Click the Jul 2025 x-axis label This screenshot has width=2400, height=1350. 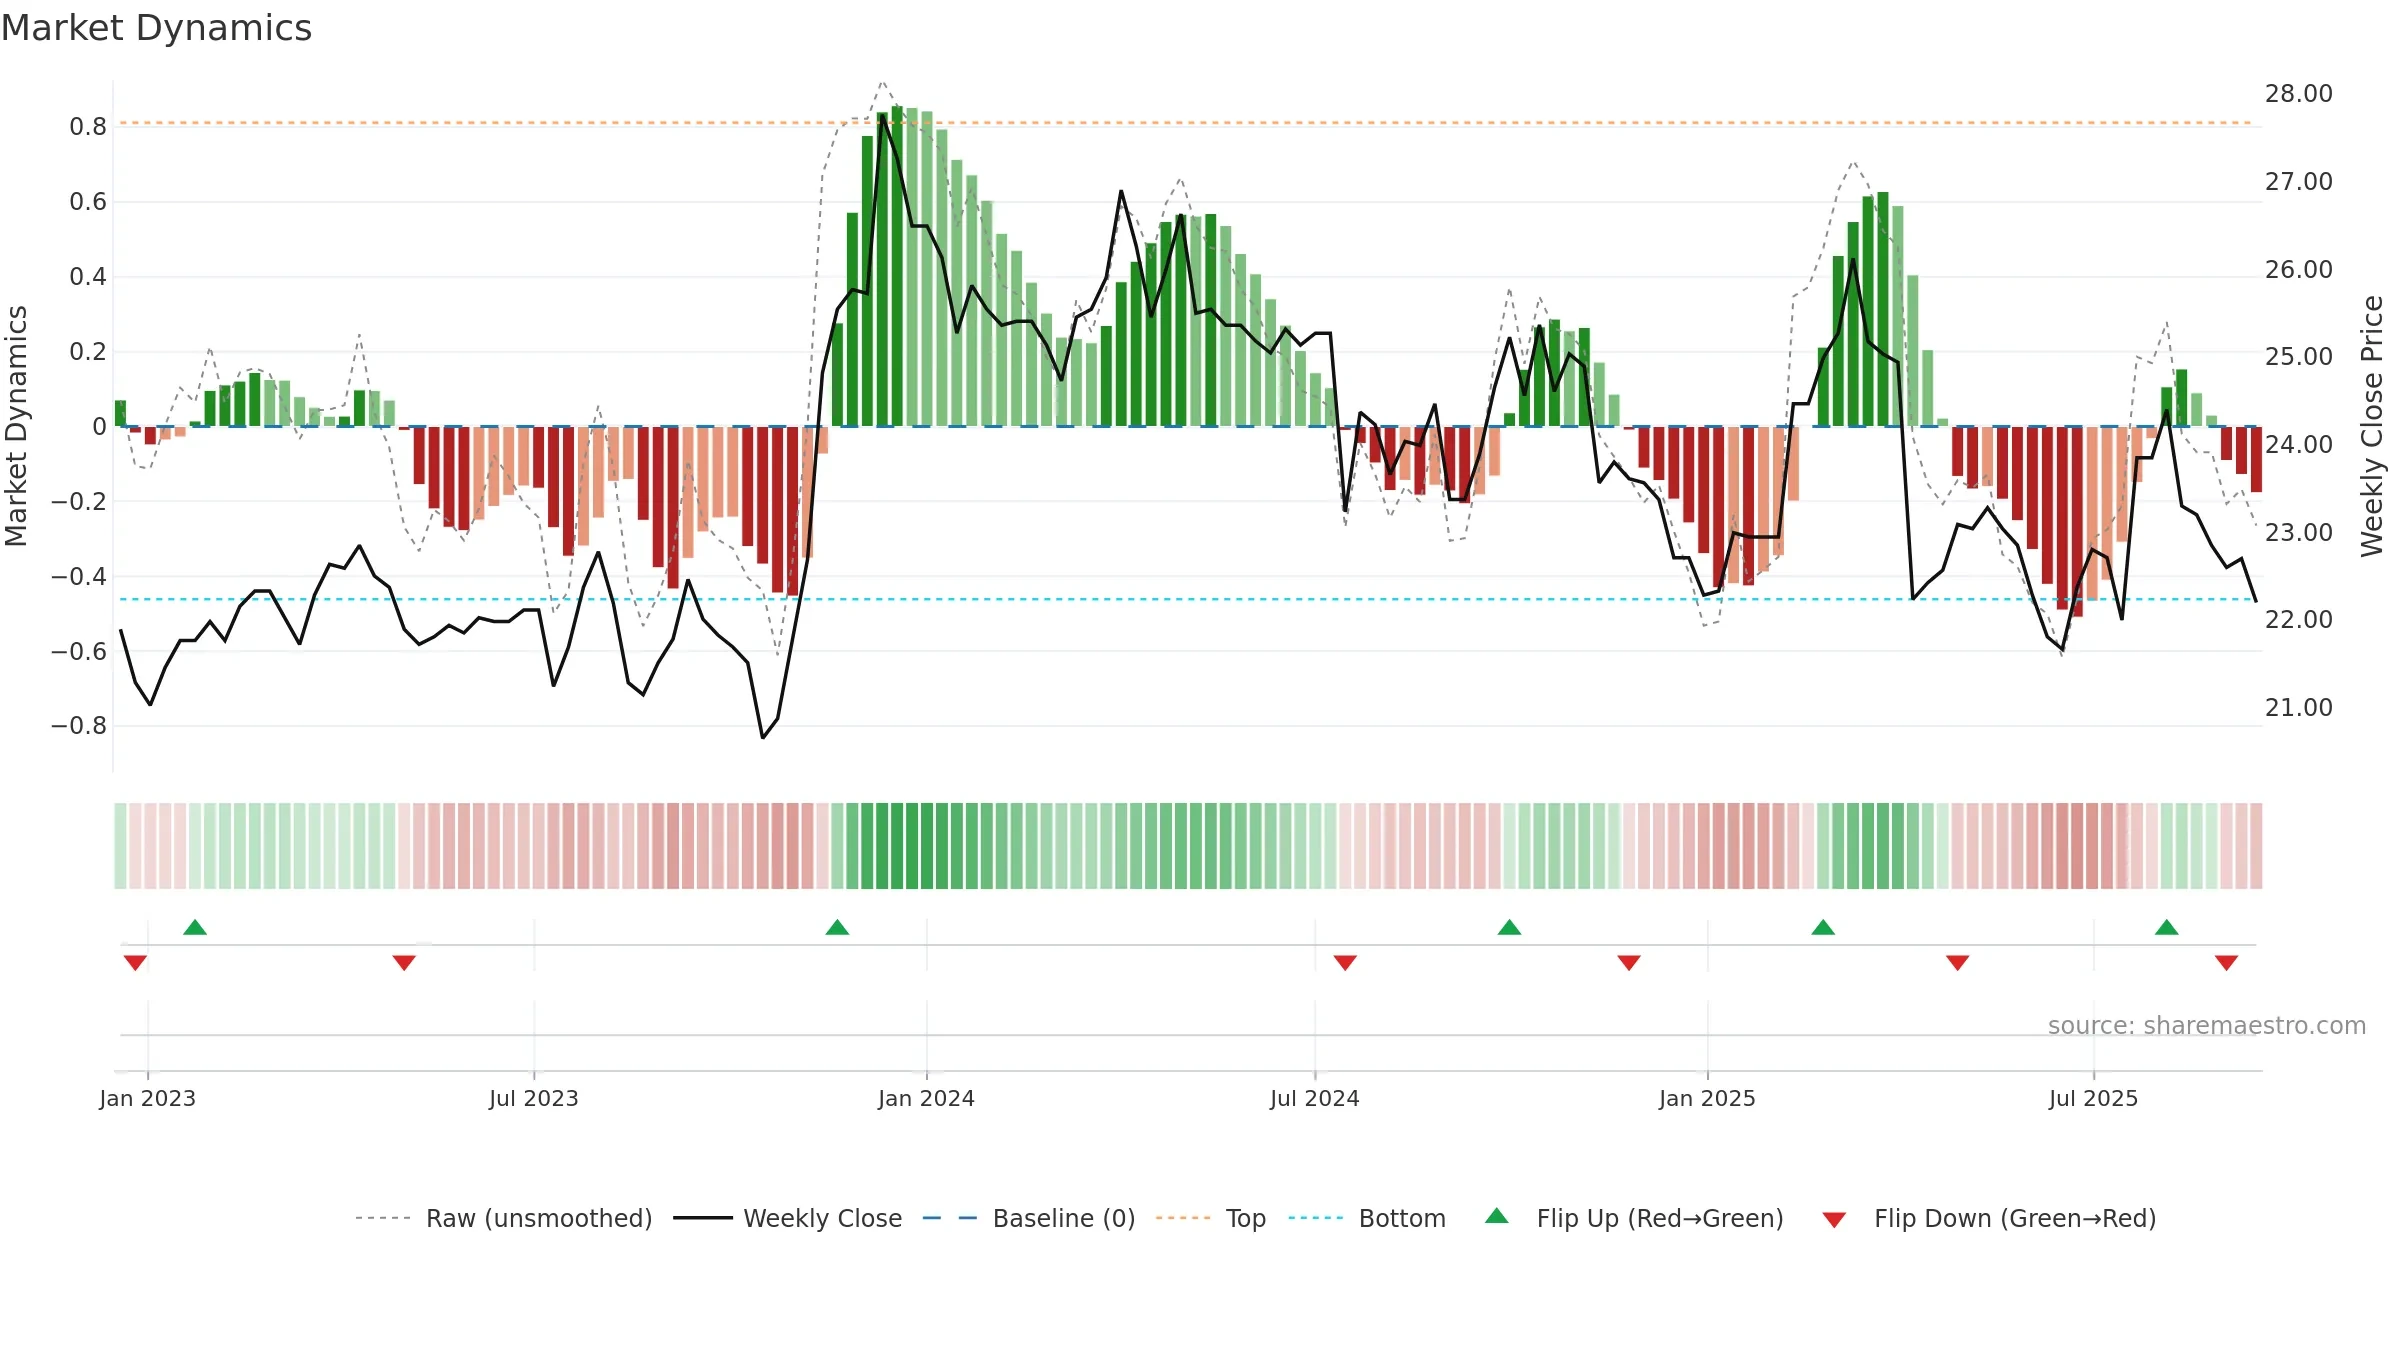click(2093, 1098)
